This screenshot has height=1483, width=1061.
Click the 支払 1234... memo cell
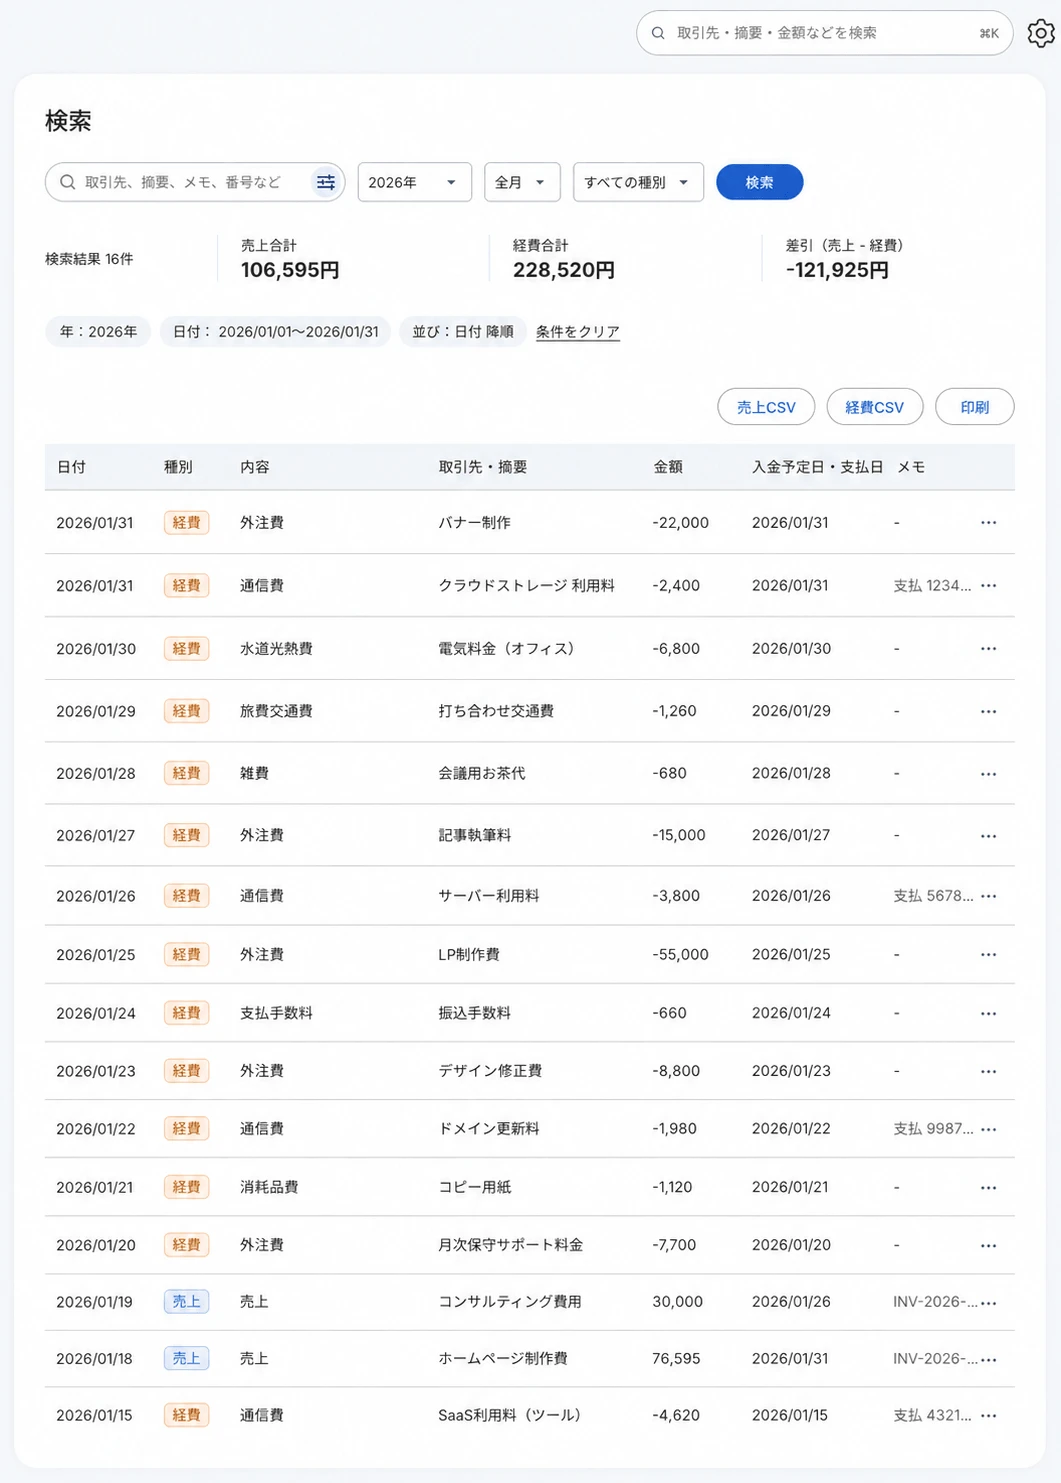coord(932,585)
